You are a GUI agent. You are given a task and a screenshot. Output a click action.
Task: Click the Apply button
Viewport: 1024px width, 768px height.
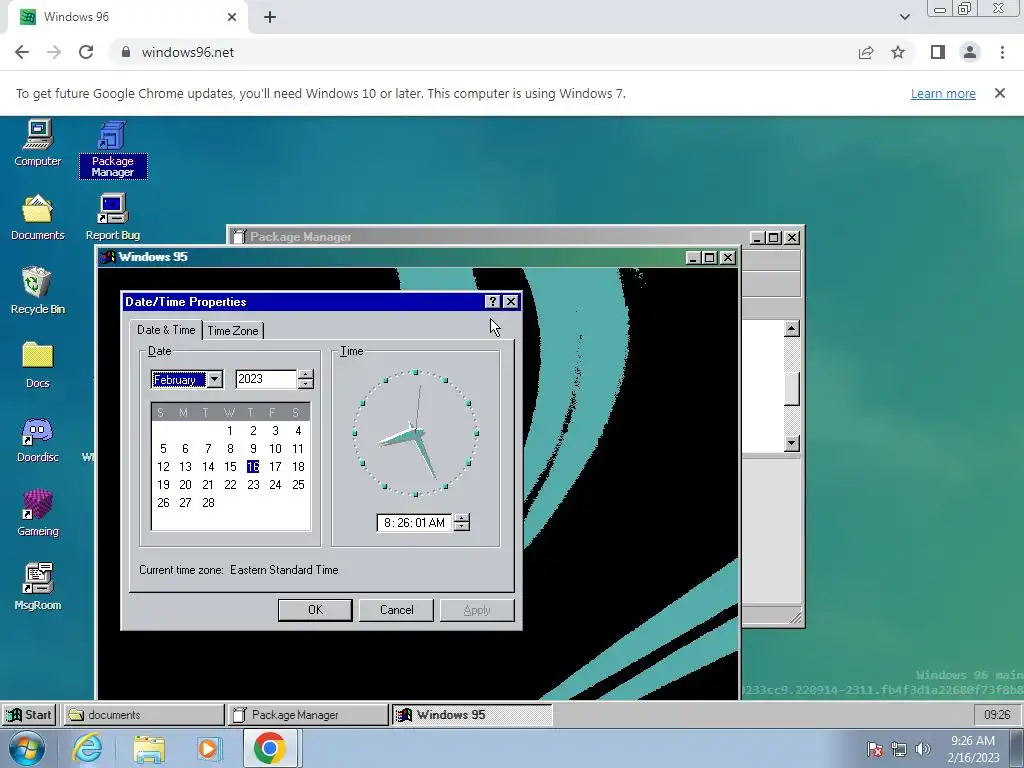coord(477,610)
